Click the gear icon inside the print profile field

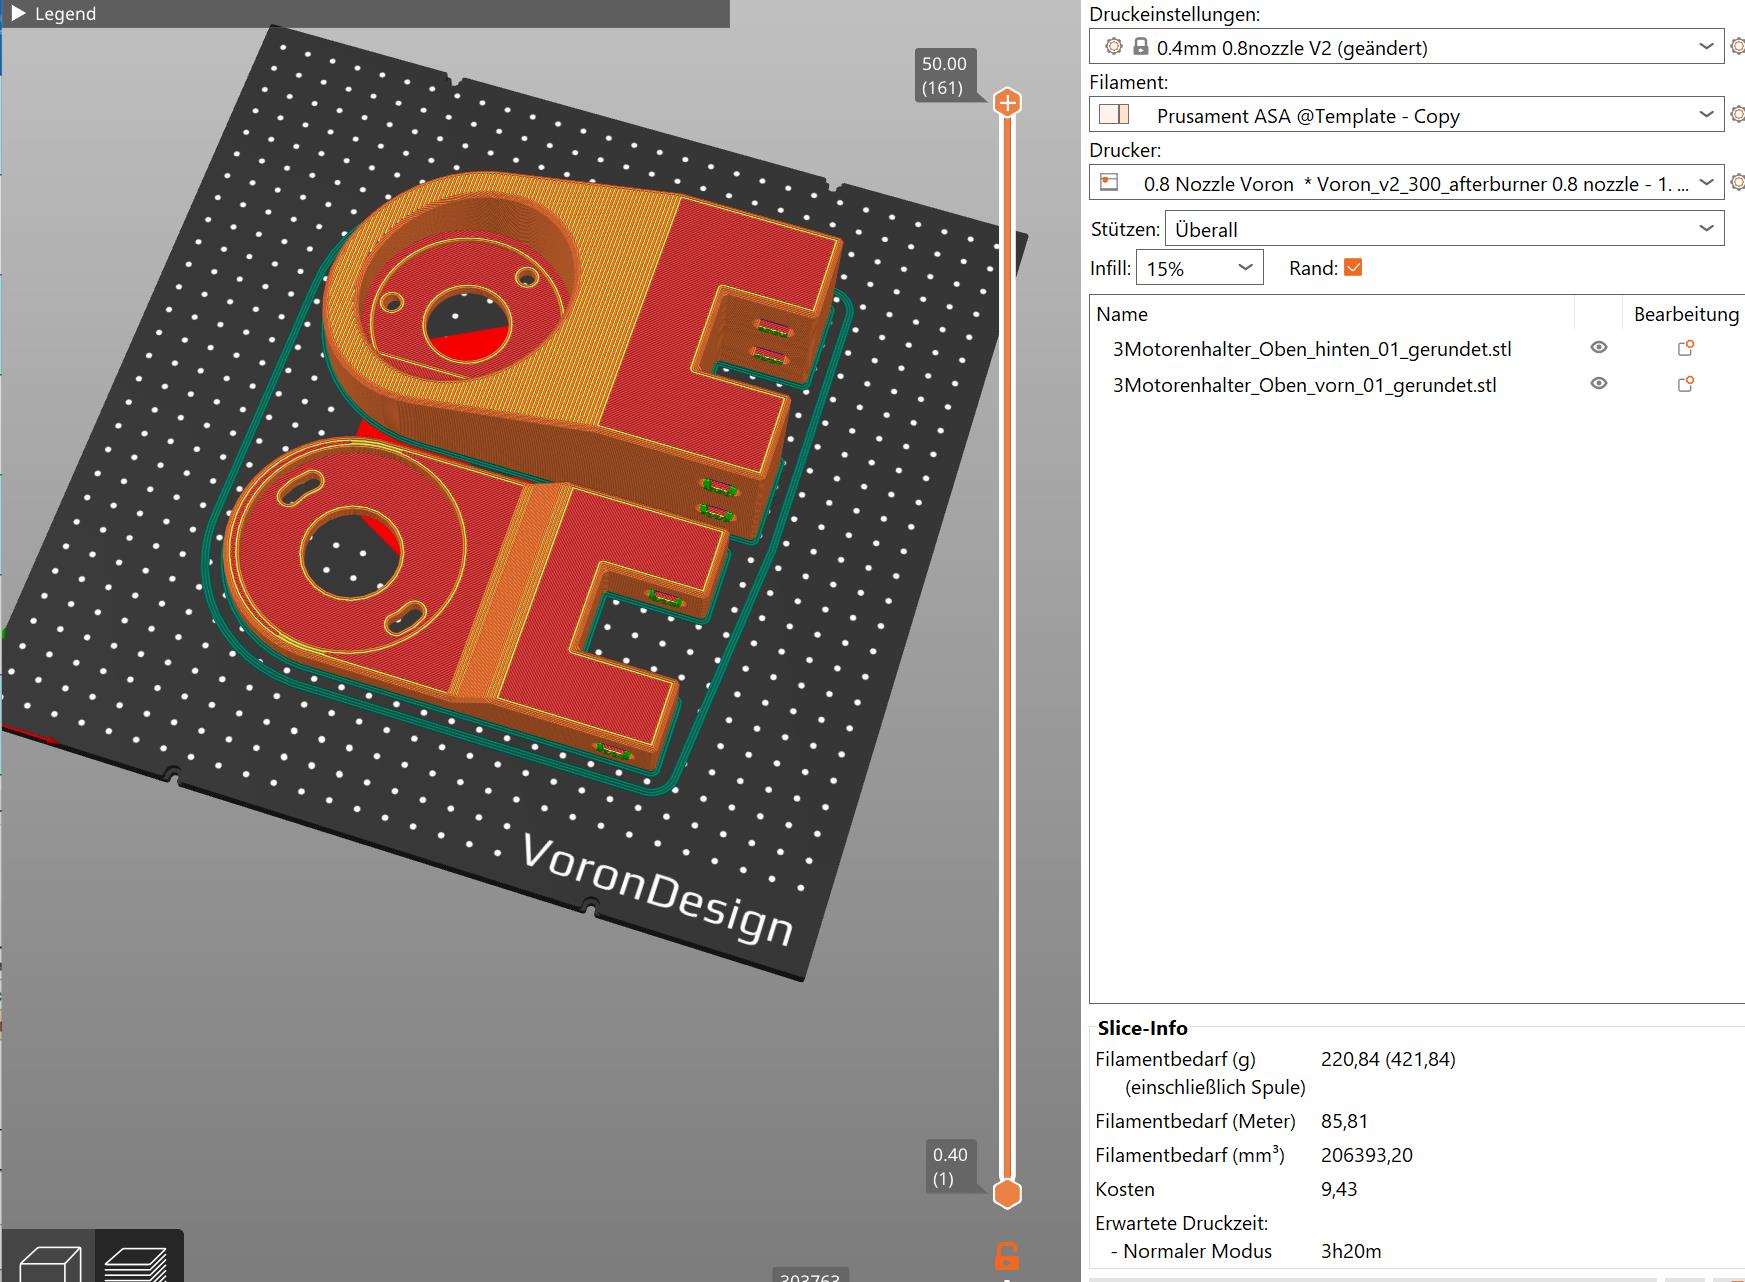1114,47
